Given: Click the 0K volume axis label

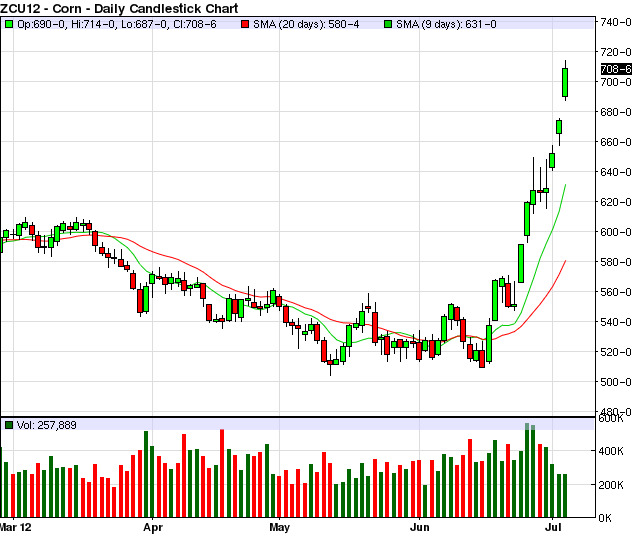Looking at the screenshot, I should [605, 518].
